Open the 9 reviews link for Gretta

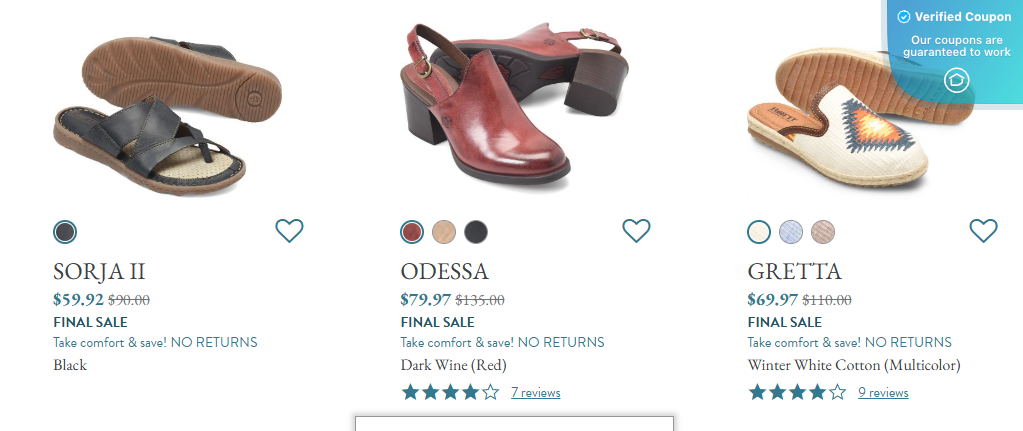883,393
